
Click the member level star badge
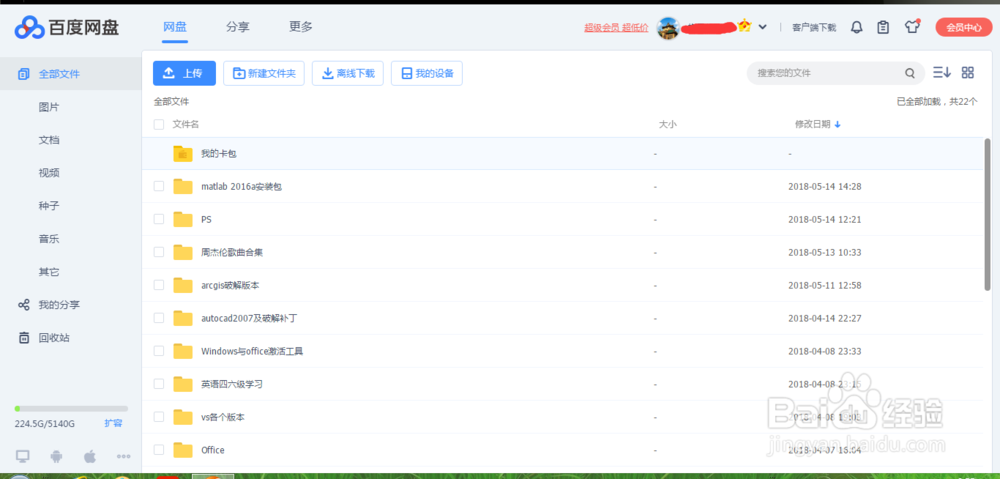pos(744,26)
